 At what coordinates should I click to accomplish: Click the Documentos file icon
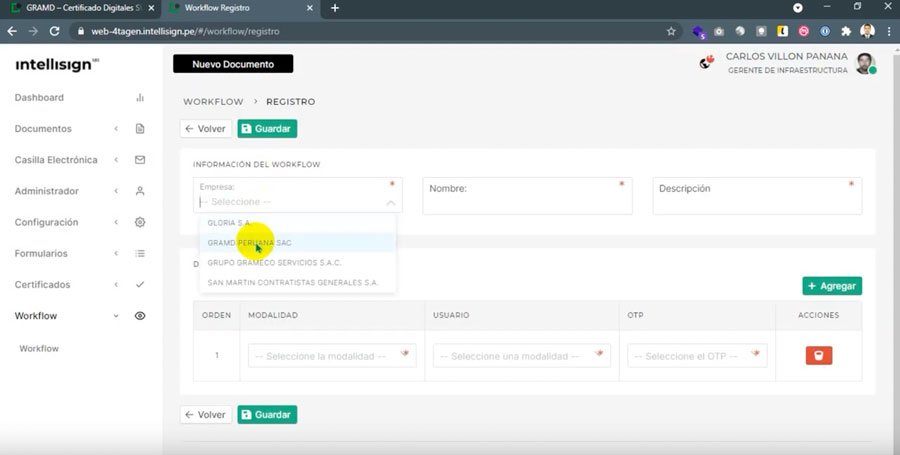click(139, 129)
